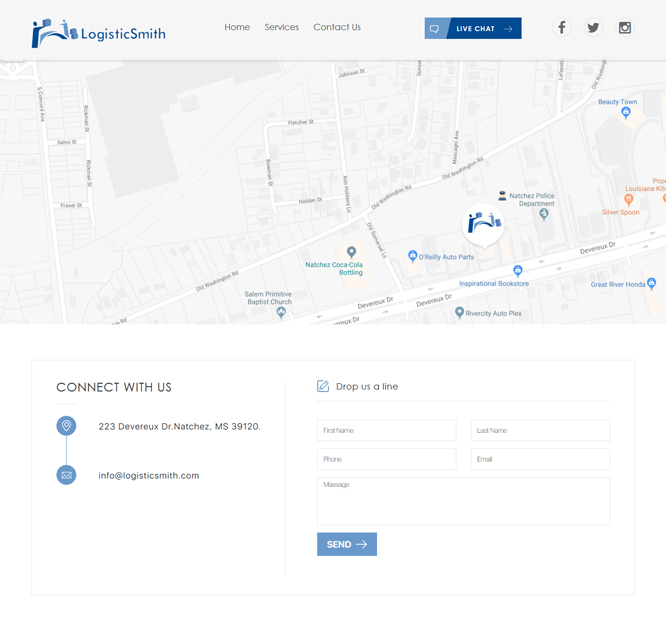Navigate to Contact Us page
666x630 pixels.
(x=337, y=27)
